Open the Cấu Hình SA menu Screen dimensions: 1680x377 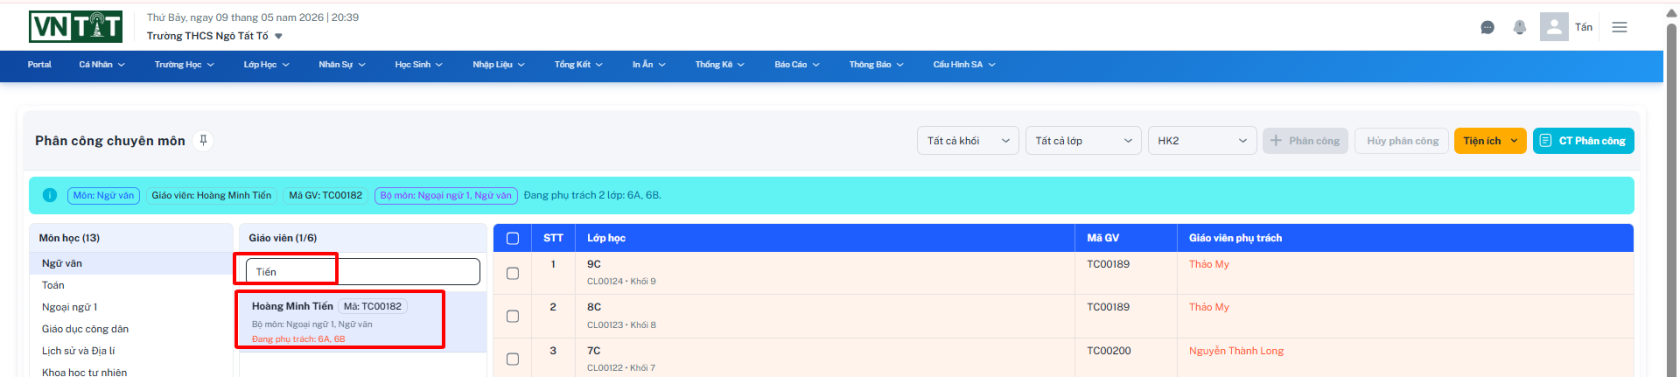(x=964, y=65)
